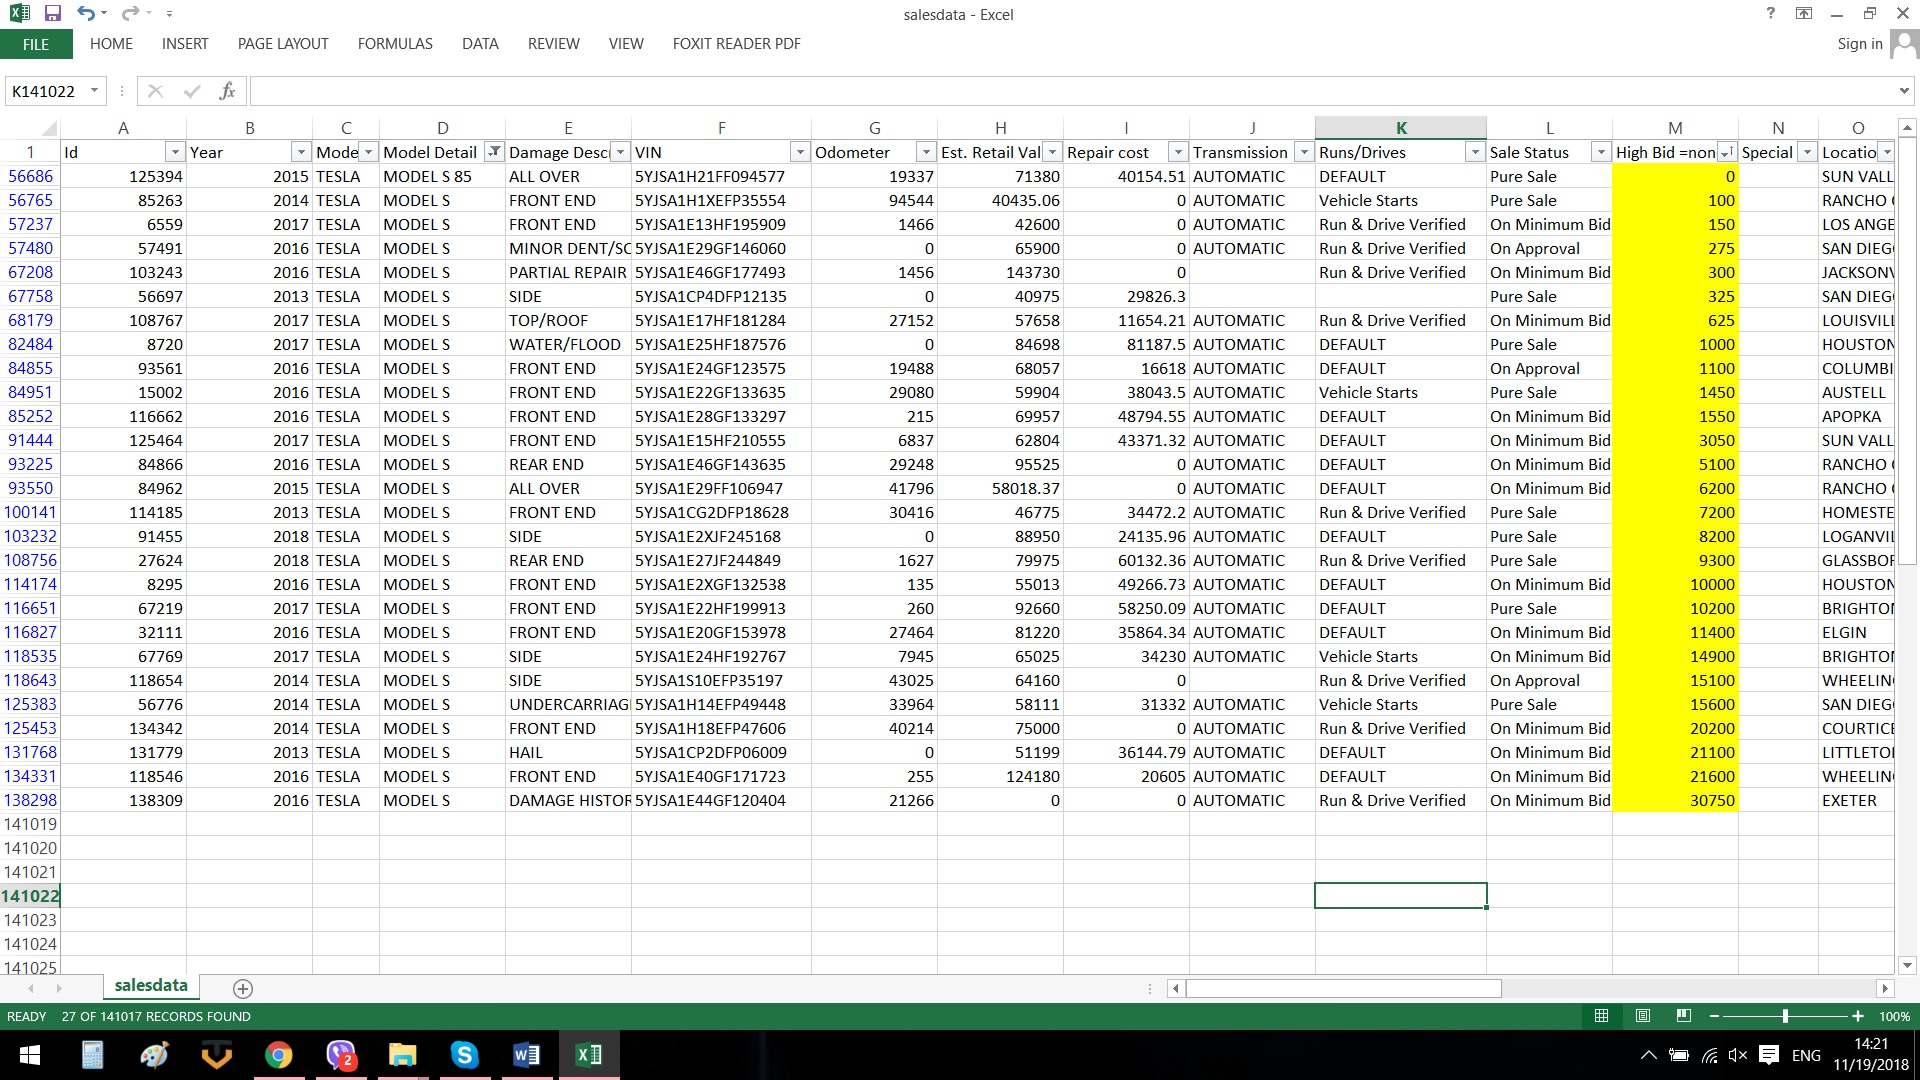Click the vertical scroll down arrow
This screenshot has width=1920, height=1080.
pos(1907,965)
